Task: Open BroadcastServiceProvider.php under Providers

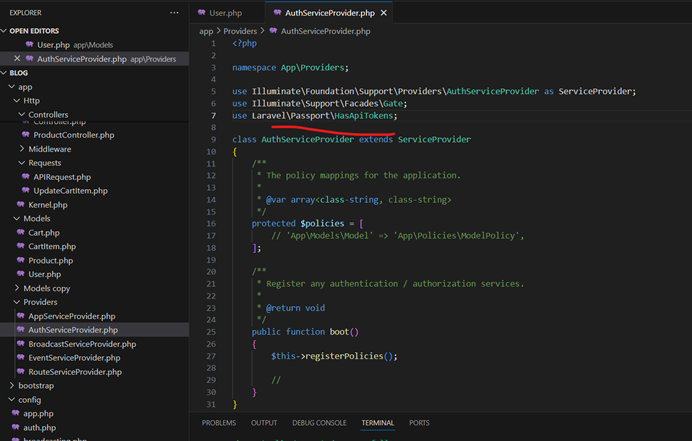Action: (x=82, y=343)
